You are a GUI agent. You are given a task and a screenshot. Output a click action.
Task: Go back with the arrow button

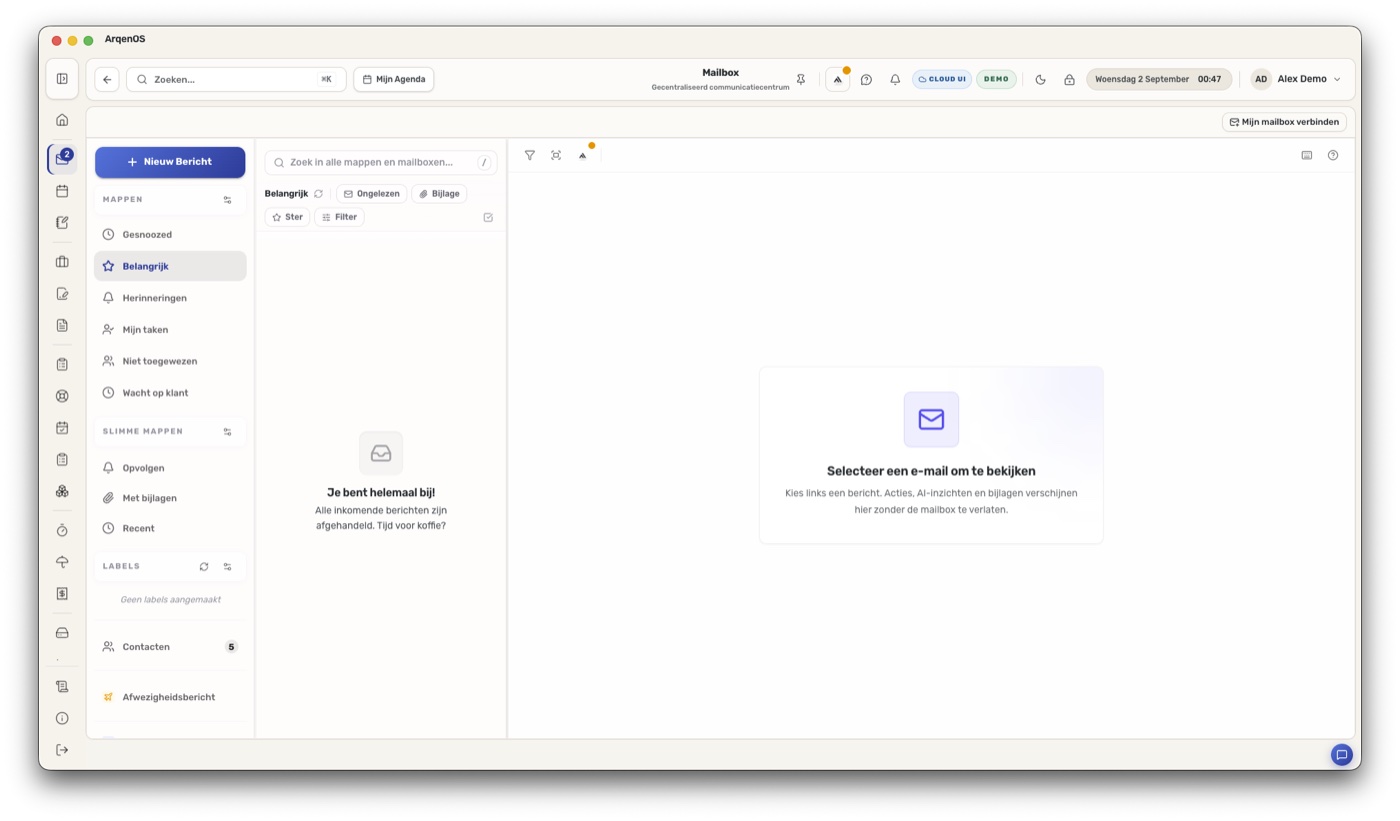(107, 79)
